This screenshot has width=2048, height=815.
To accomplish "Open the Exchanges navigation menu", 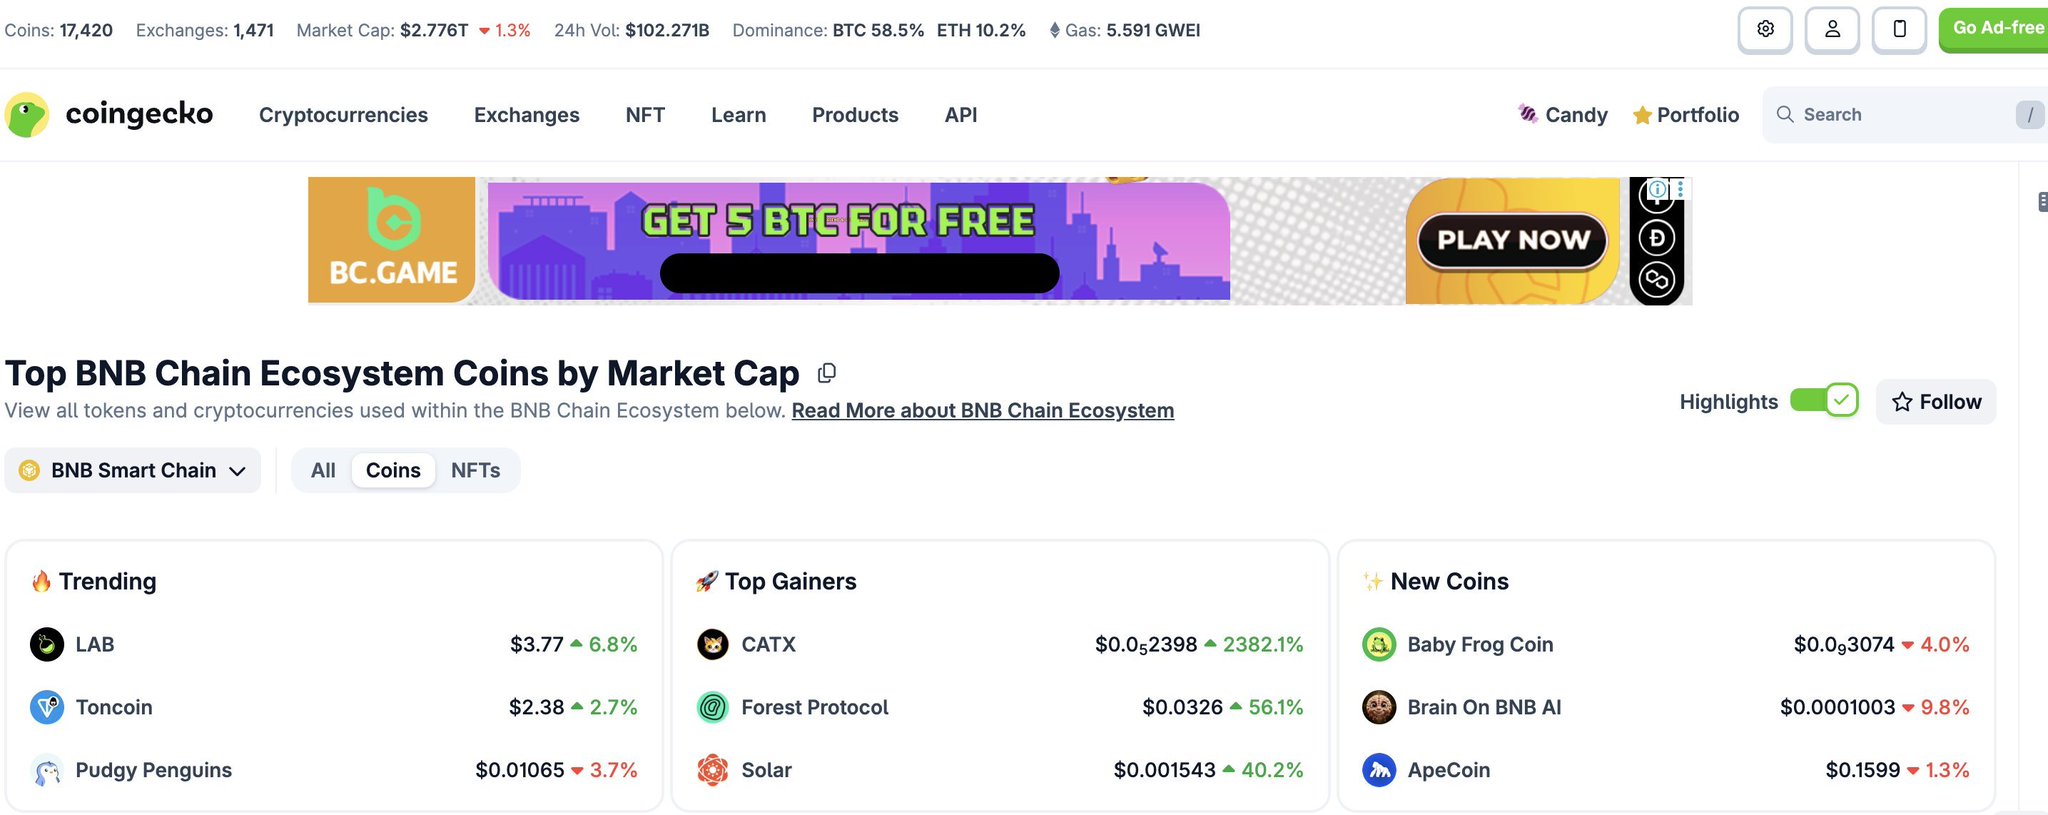I will pyautogui.click(x=527, y=115).
